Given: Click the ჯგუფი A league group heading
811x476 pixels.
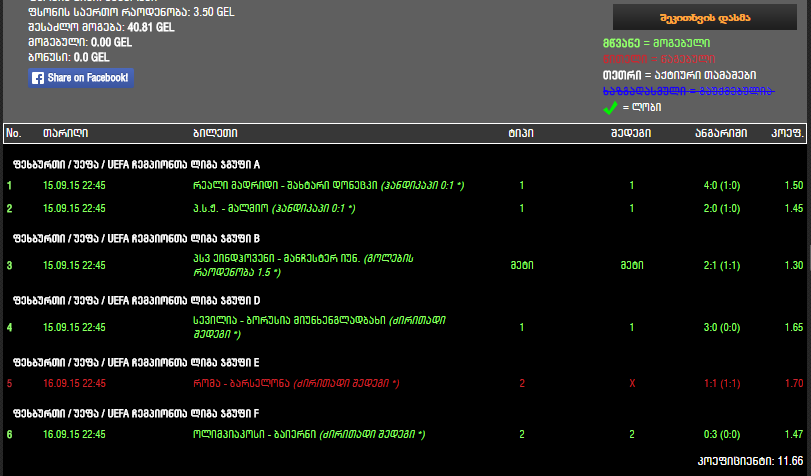Looking at the screenshot, I should click(137, 165).
